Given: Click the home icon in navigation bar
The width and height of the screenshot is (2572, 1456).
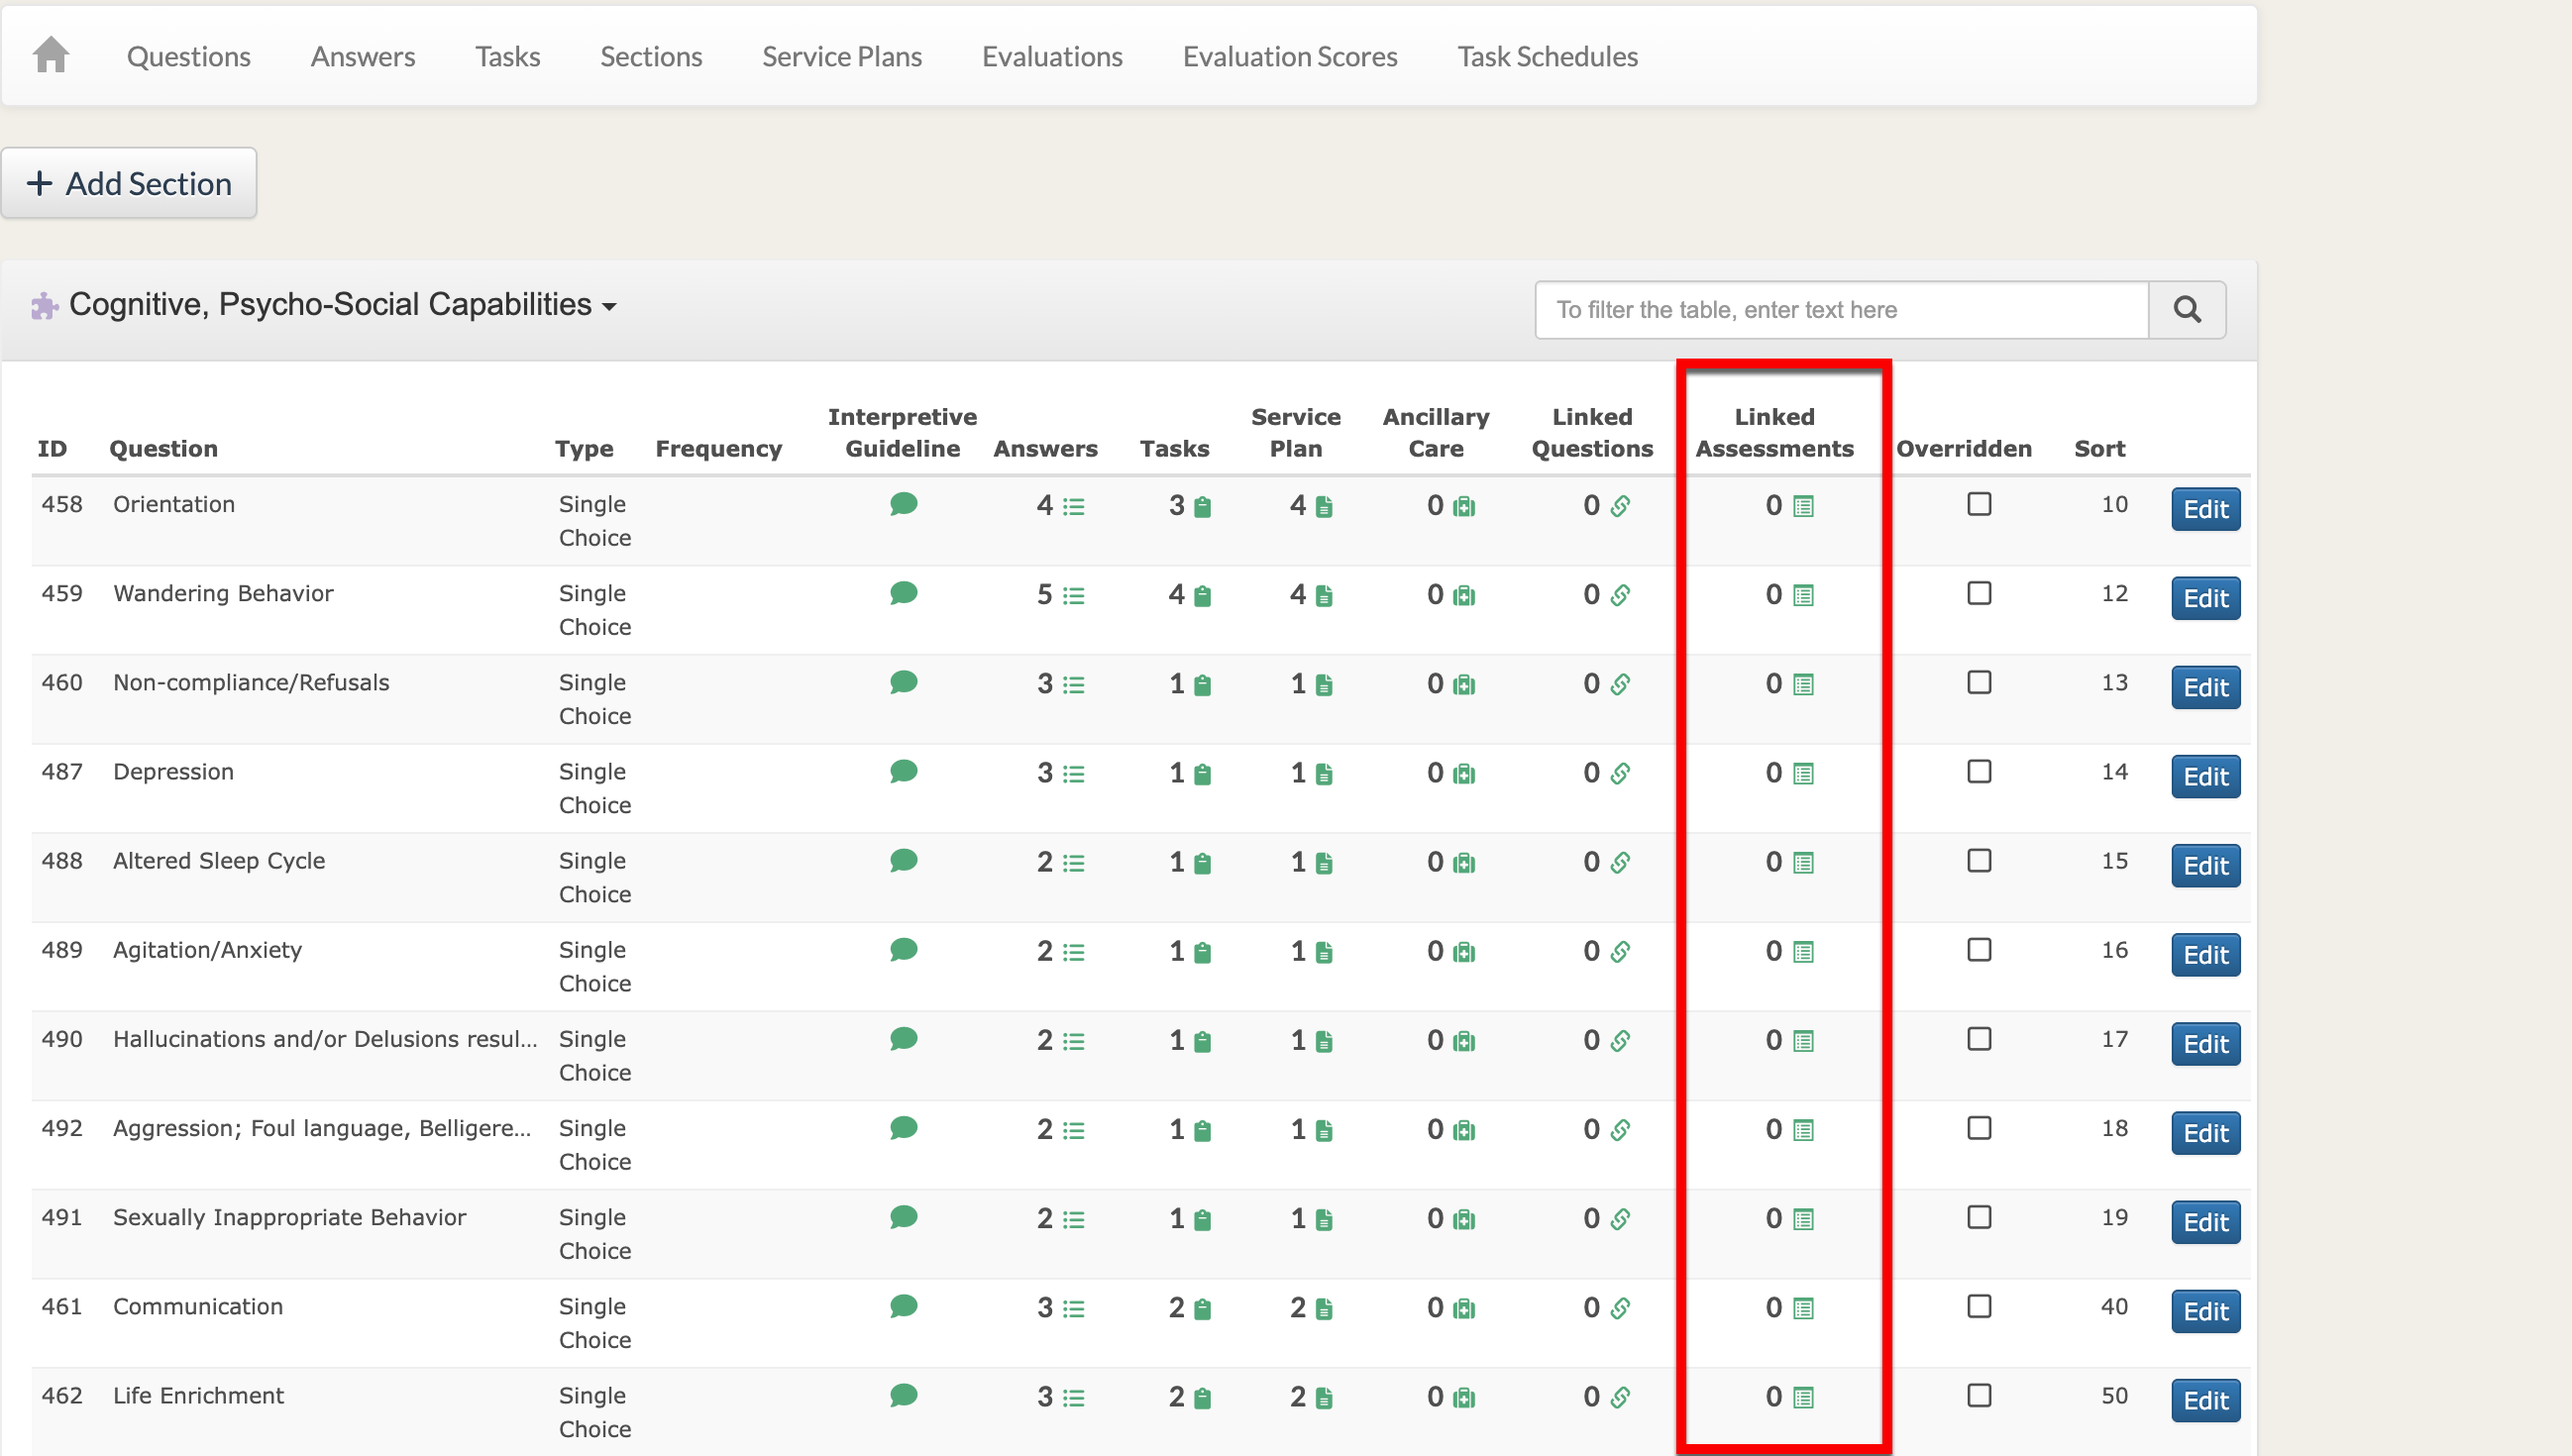Looking at the screenshot, I should (x=50, y=55).
